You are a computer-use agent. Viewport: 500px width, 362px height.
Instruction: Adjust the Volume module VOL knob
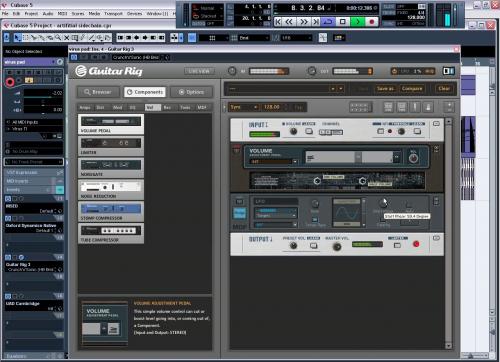(413, 158)
